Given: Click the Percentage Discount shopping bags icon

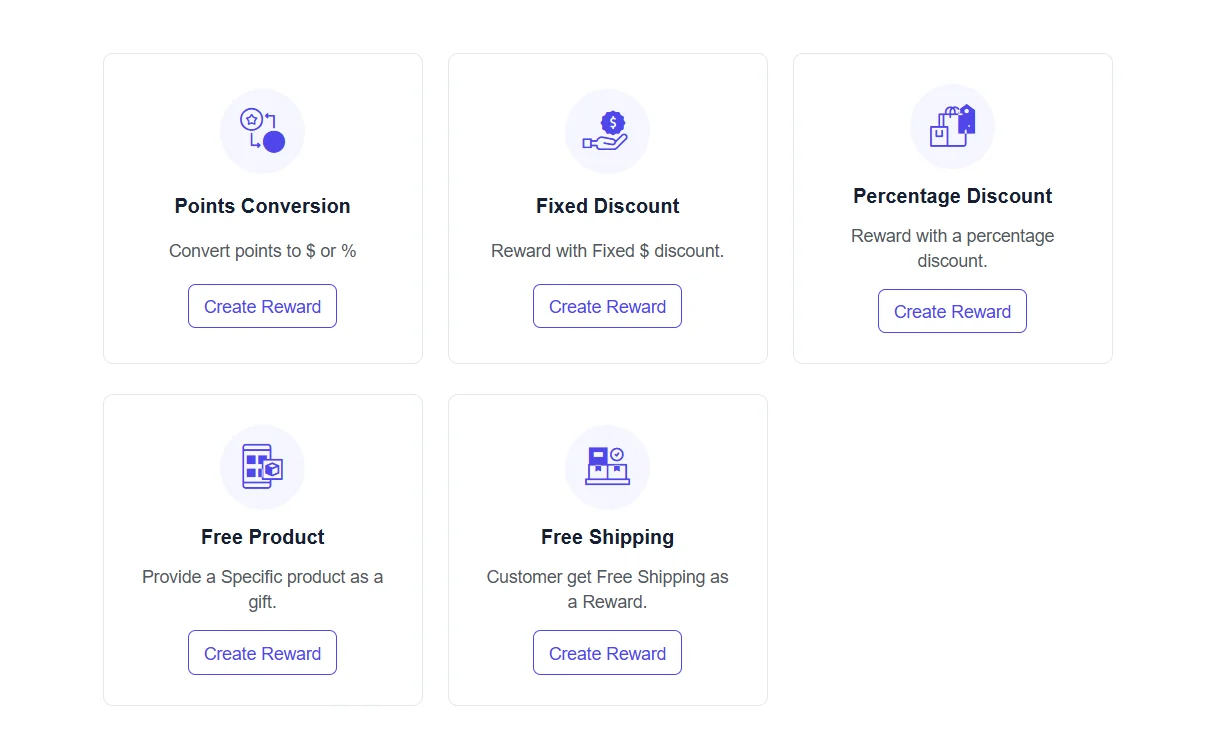Looking at the screenshot, I should (x=952, y=126).
